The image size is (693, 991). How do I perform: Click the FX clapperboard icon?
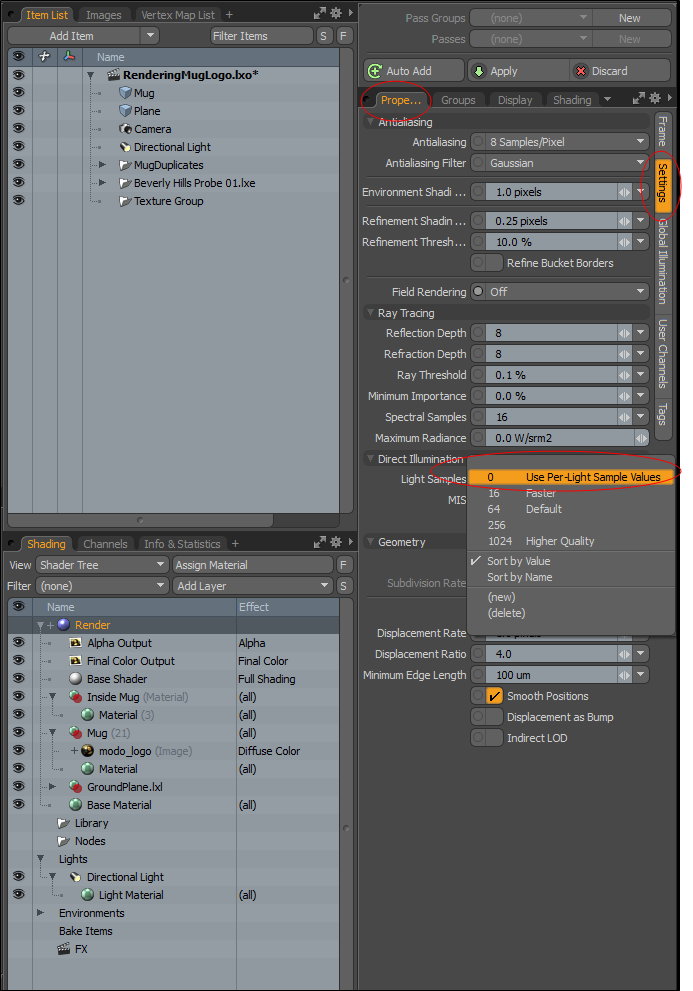[x=64, y=949]
